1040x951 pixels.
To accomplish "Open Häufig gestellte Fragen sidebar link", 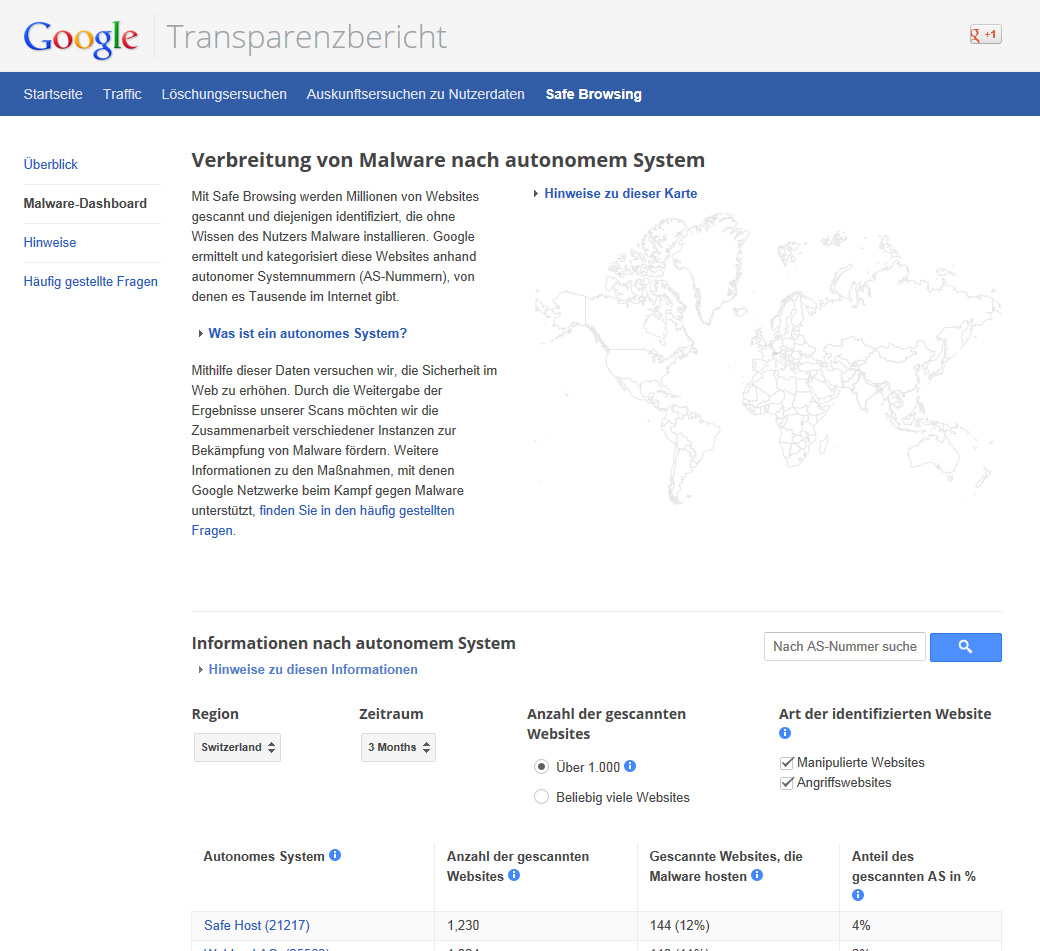I will [90, 282].
